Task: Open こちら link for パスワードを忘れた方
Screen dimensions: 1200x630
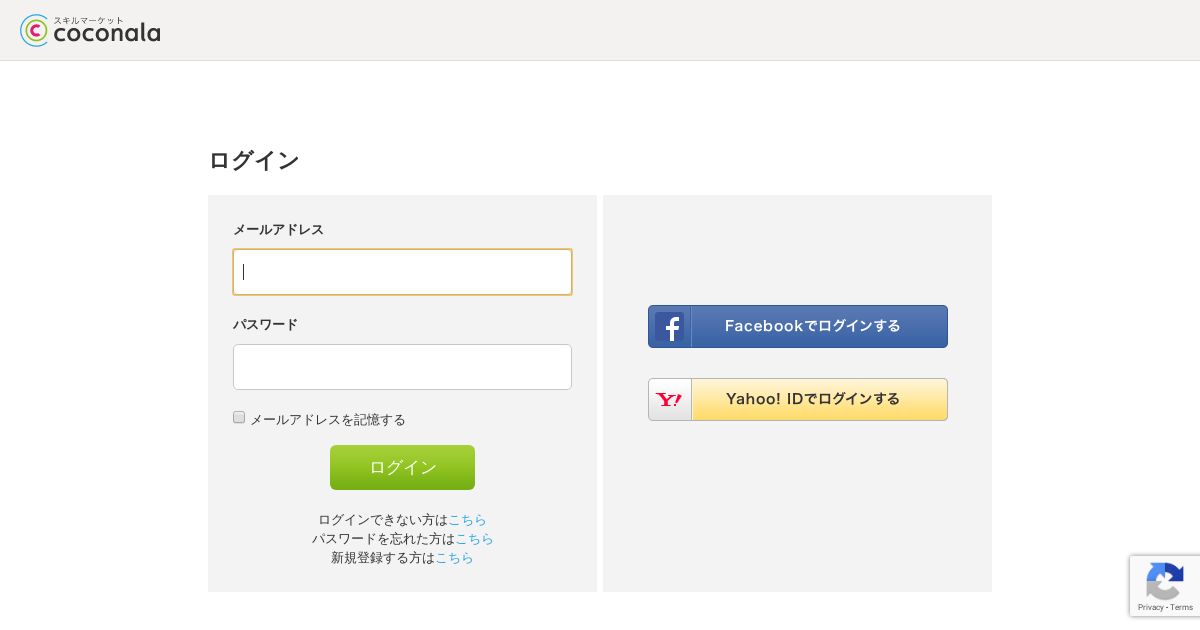Action: tap(474, 539)
